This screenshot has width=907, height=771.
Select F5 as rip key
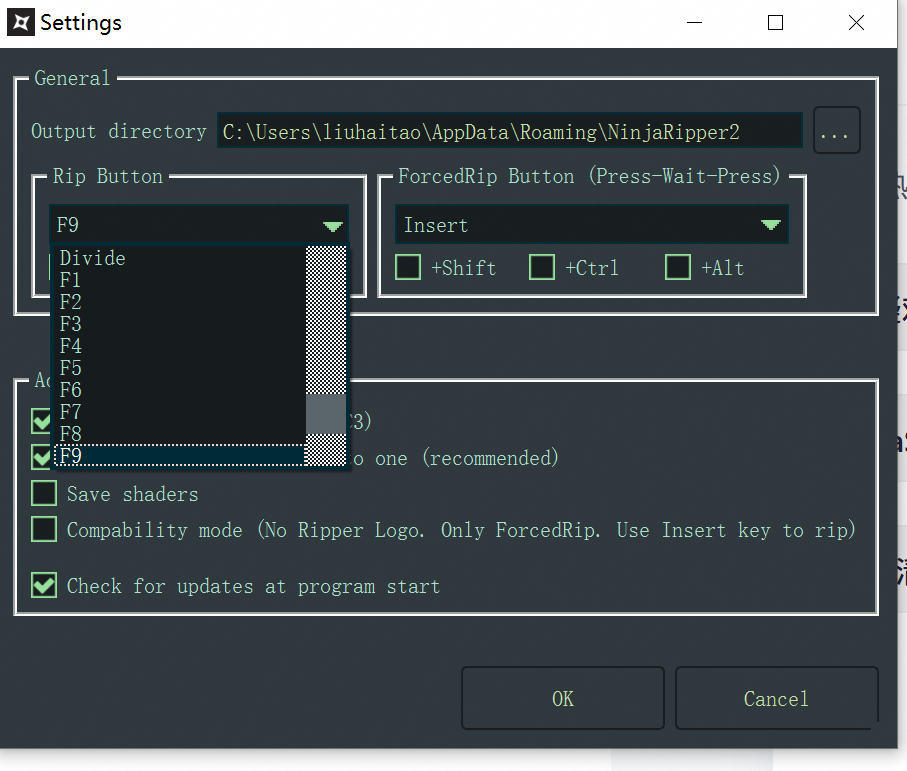coord(179,368)
